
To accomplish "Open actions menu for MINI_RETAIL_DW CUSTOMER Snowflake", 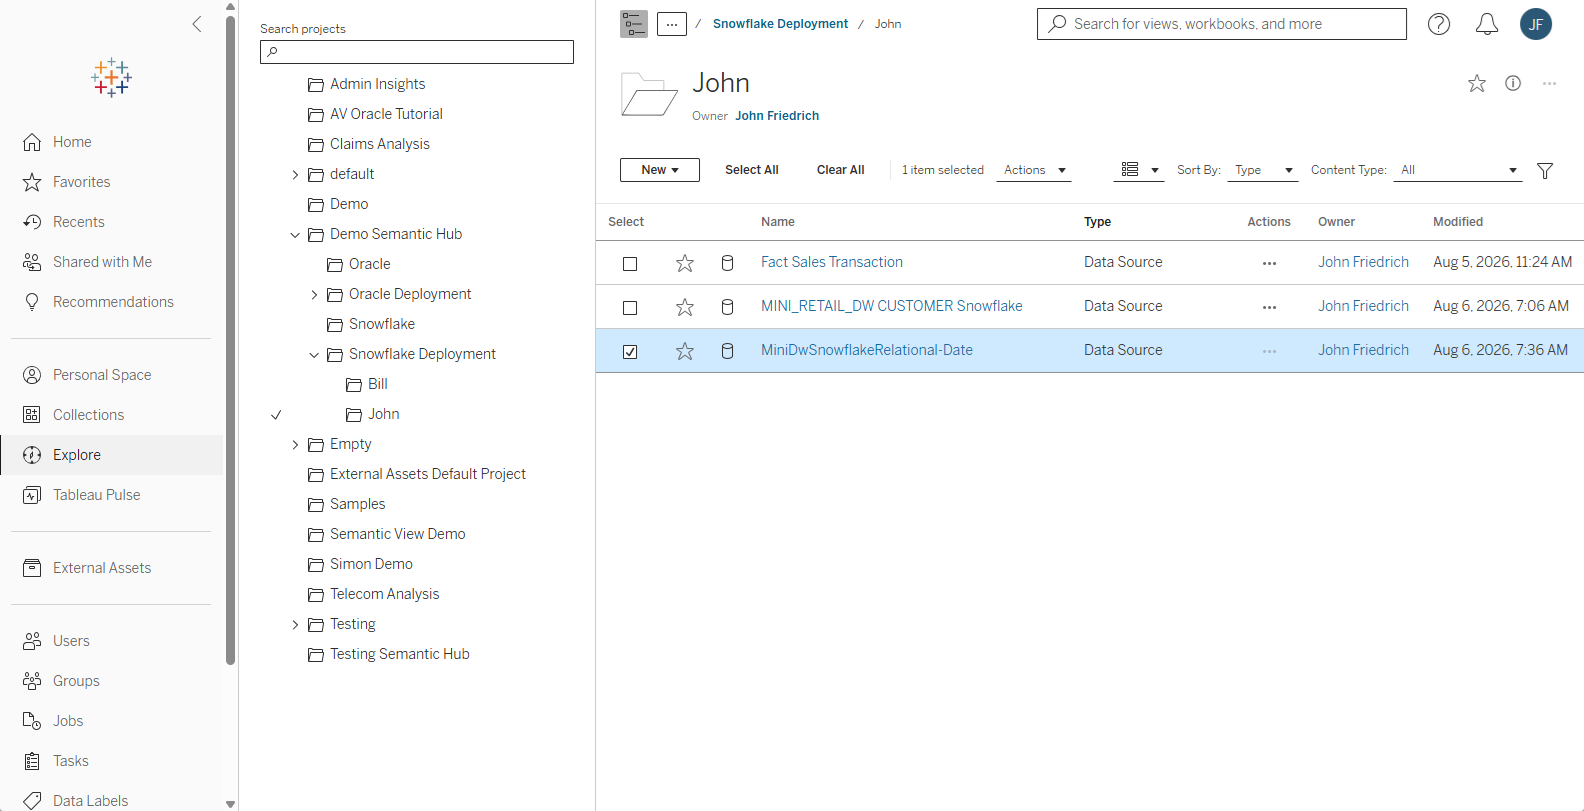I will [1269, 308].
